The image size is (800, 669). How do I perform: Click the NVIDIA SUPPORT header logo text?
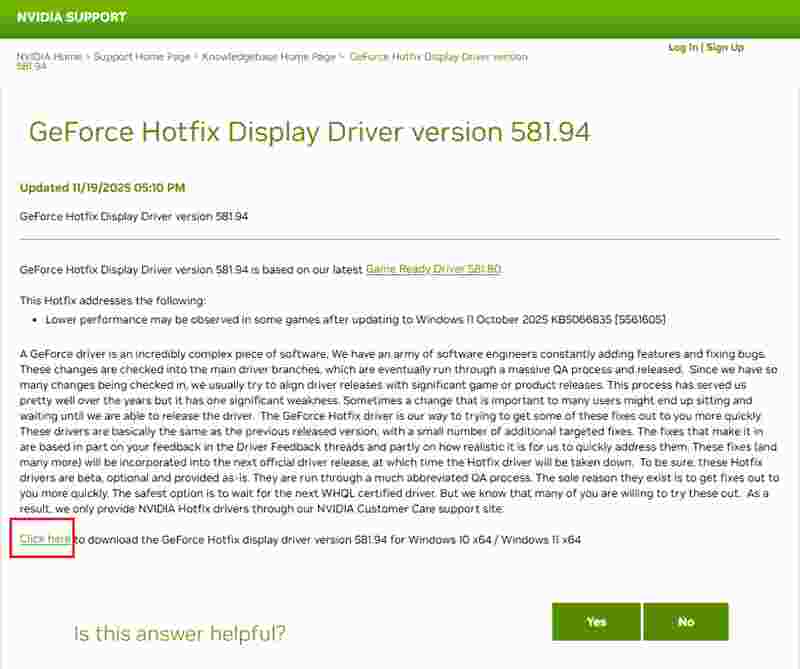click(x=71, y=17)
